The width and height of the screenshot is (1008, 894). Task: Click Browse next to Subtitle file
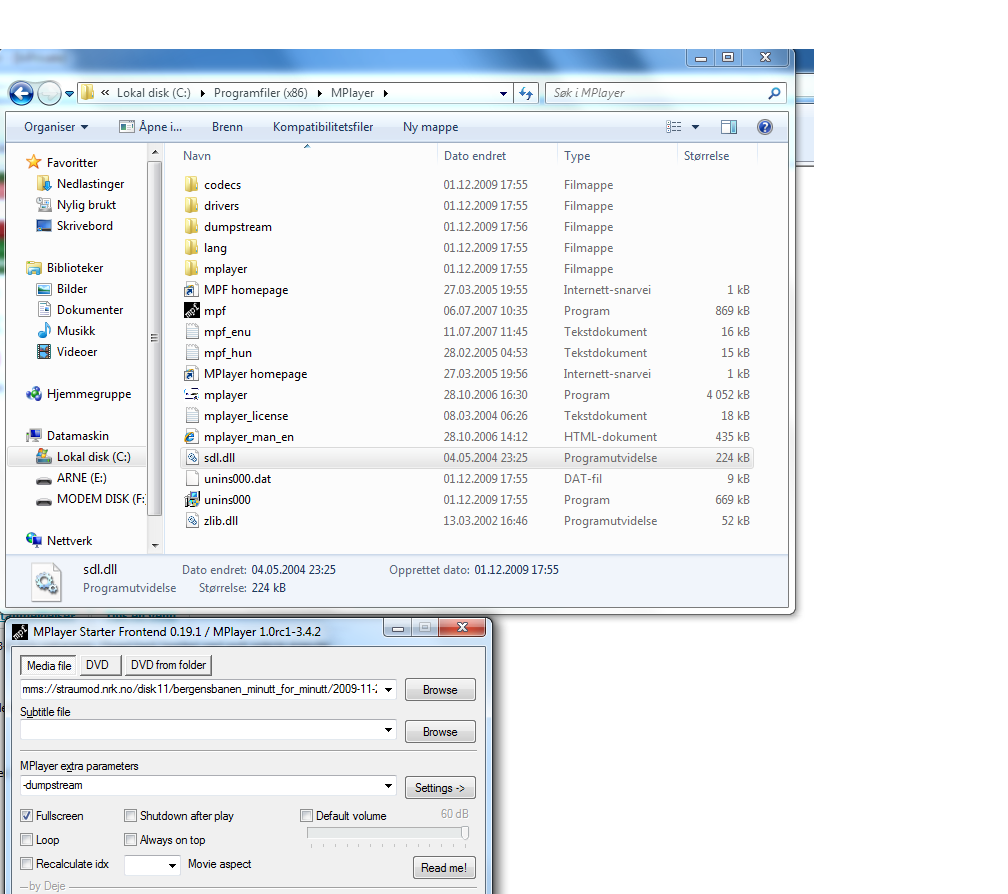(440, 732)
